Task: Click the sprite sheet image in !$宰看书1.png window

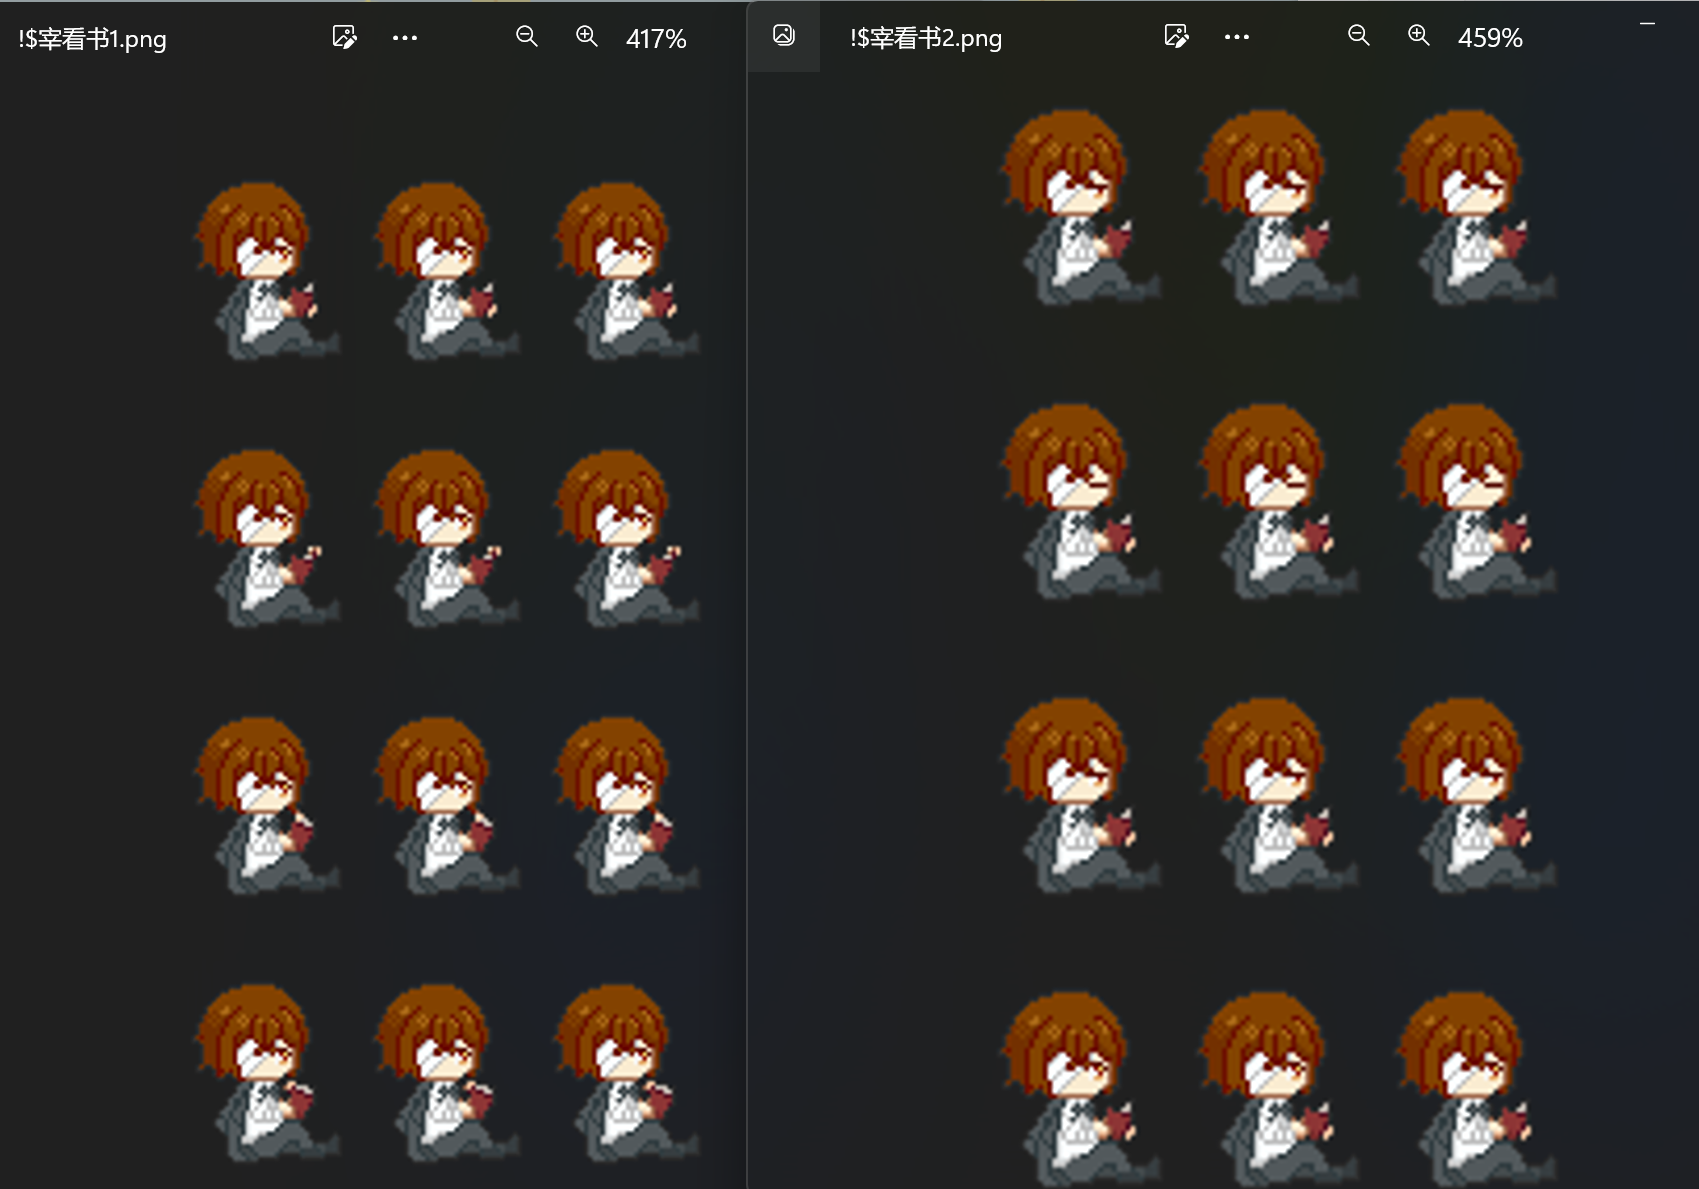Action: pyautogui.click(x=447, y=672)
